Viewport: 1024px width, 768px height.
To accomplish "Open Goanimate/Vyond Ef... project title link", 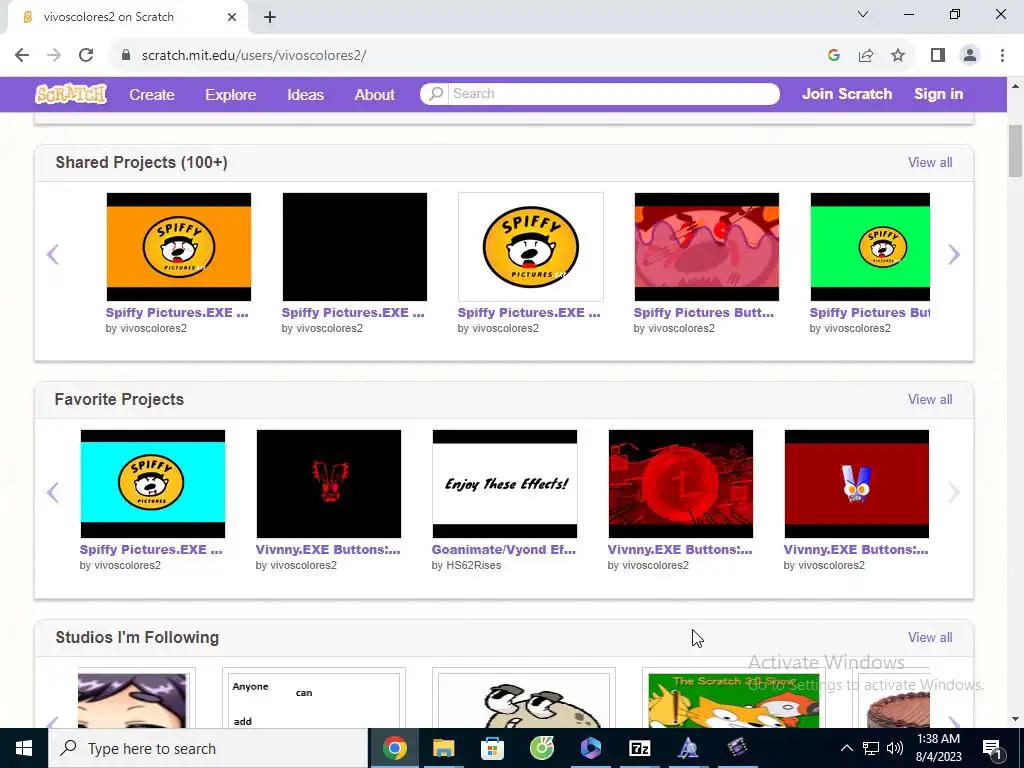I will click(504, 550).
